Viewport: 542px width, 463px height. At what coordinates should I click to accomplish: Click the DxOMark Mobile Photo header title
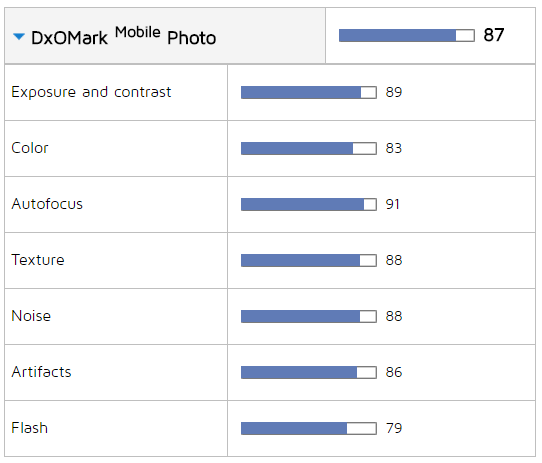pyautogui.click(x=123, y=36)
